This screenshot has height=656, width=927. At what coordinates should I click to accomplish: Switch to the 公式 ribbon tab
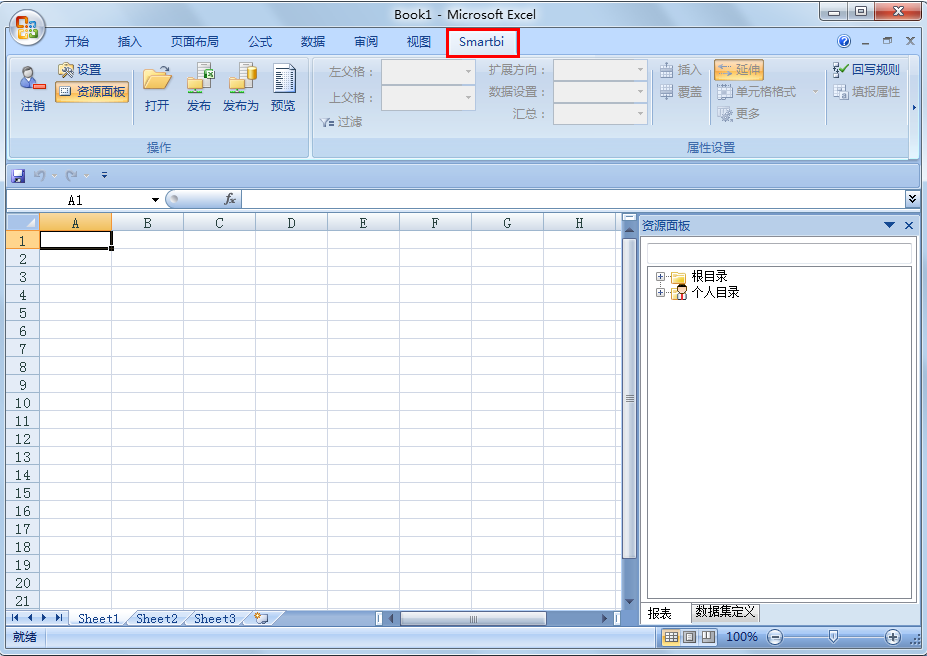260,41
